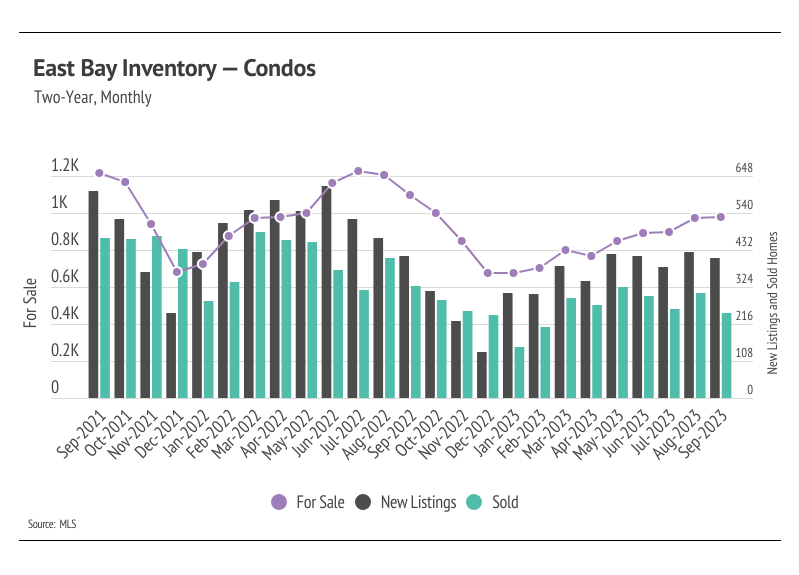Click the New Listings and Sold Homes axis title

[773, 303]
